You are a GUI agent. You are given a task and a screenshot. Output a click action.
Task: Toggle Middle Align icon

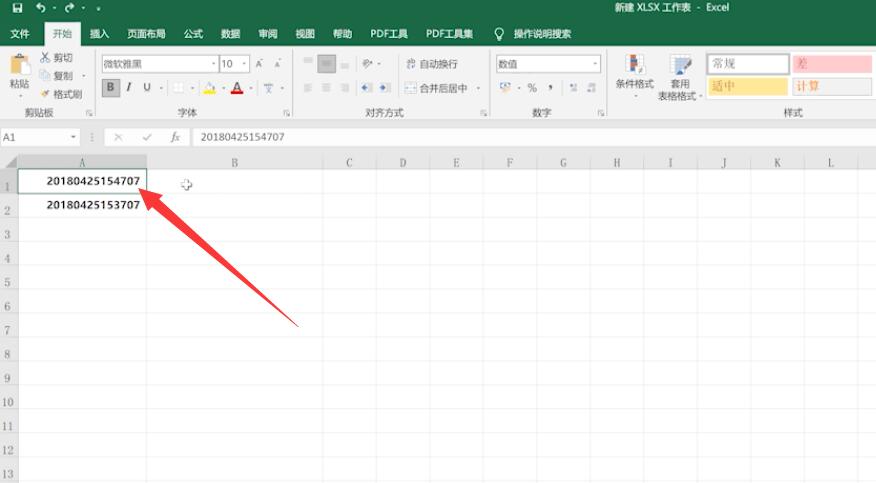click(327, 64)
